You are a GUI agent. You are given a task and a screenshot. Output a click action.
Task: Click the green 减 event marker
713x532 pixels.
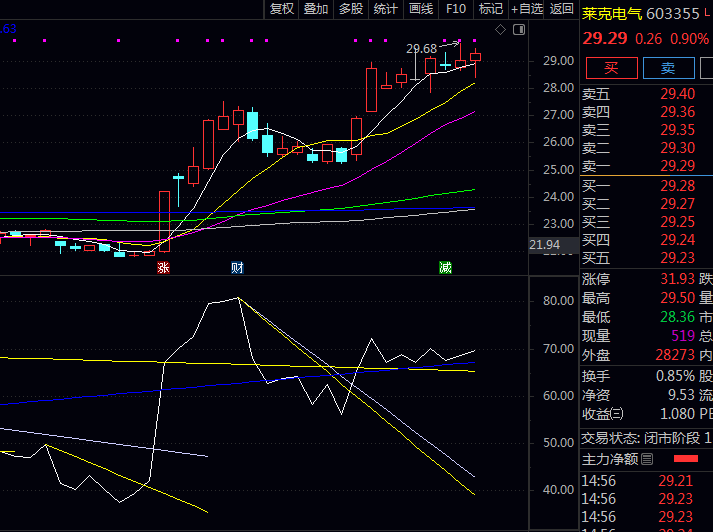tap(445, 268)
